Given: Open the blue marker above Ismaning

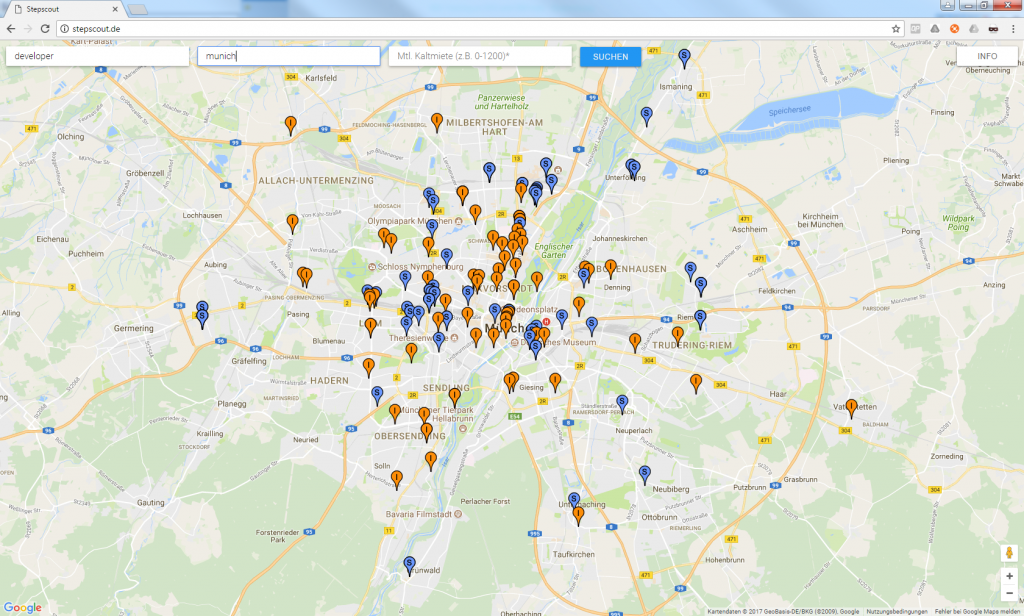Looking at the screenshot, I should point(684,58).
